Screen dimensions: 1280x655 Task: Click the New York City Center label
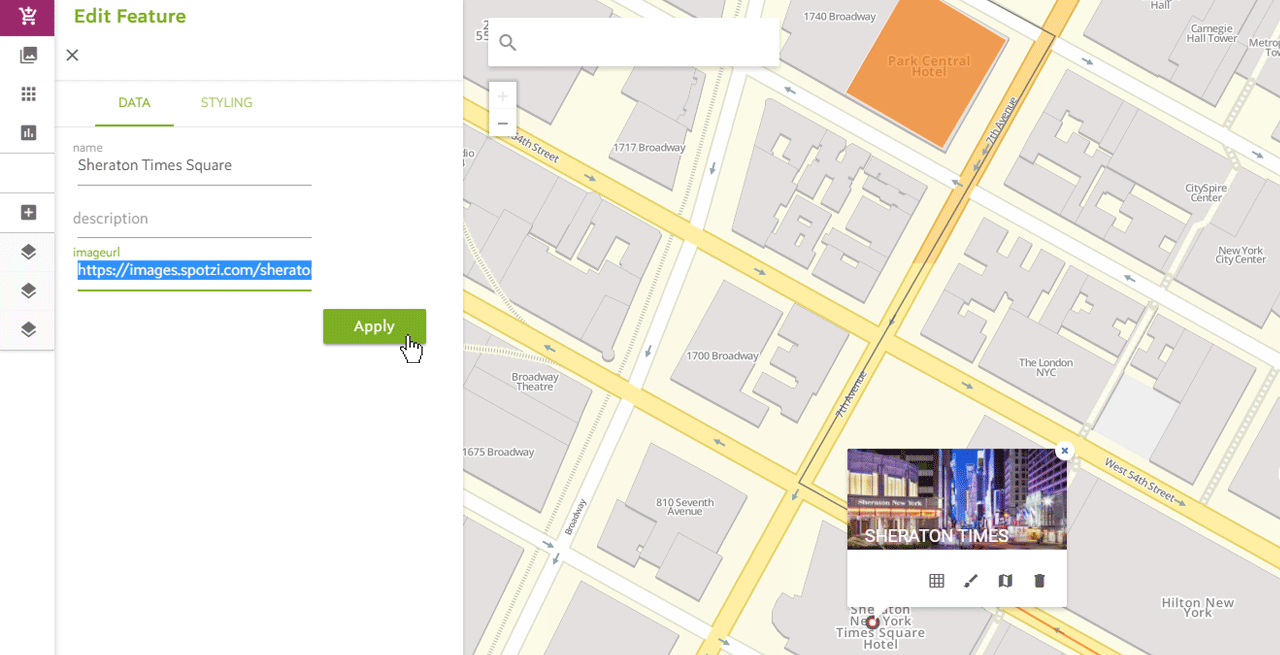click(1240, 255)
